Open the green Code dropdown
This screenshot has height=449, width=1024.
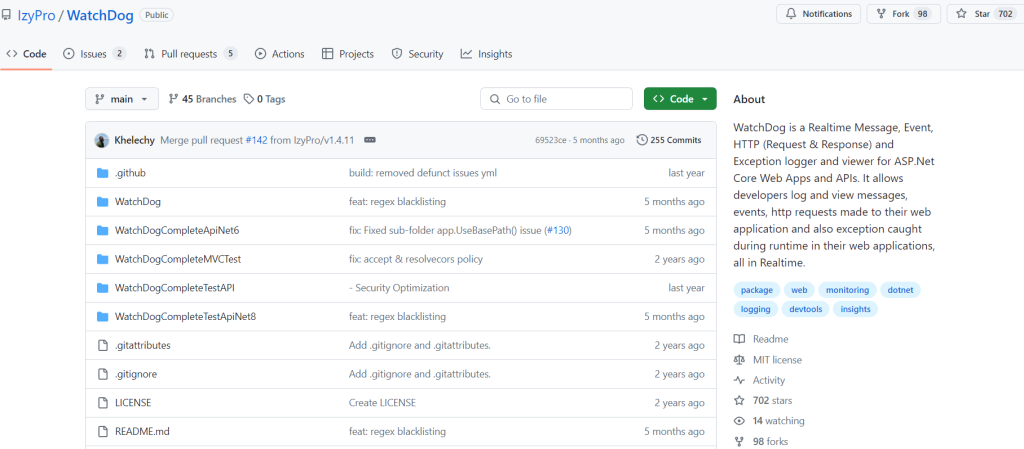tap(680, 99)
